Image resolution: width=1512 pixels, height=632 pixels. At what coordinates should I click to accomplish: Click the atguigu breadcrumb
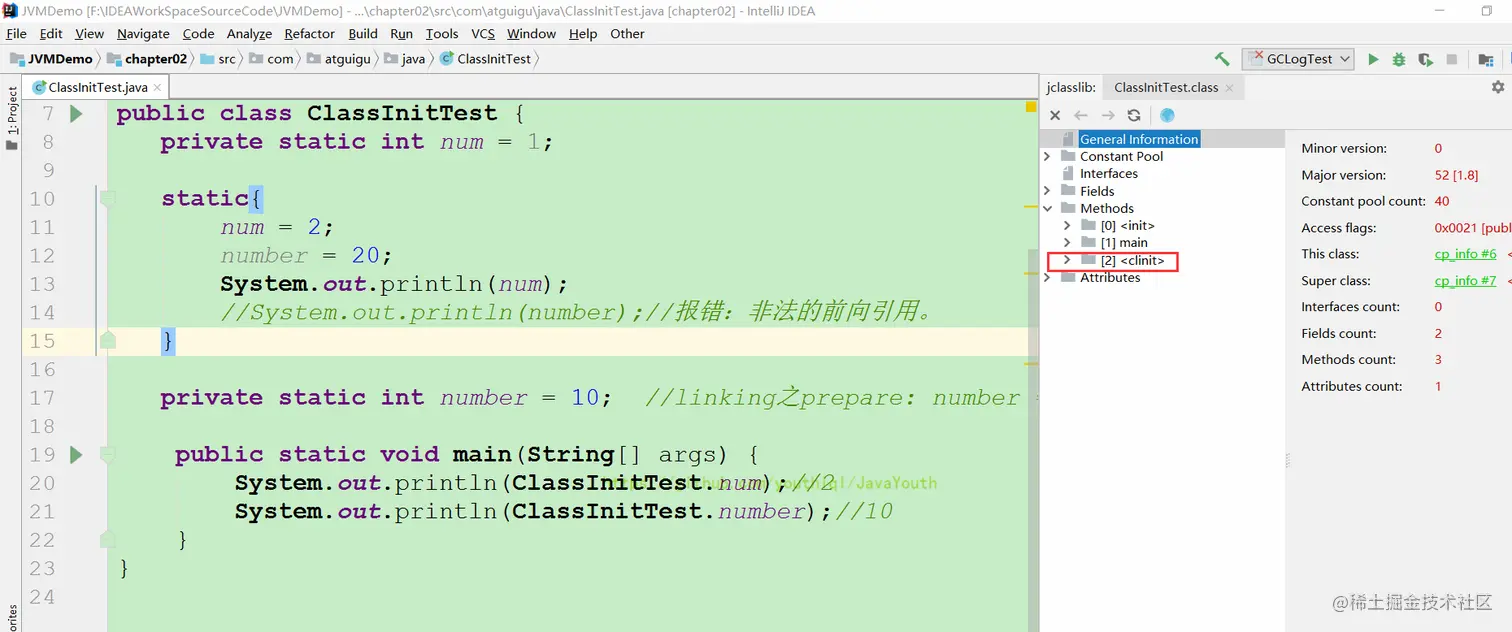[x=339, y=59]
